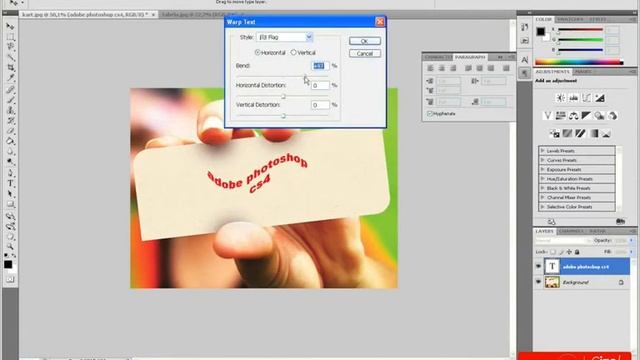Click center text in Paragraph panel
The height and width of the screenshot is (360, 640).
click(x=442, y=68)
